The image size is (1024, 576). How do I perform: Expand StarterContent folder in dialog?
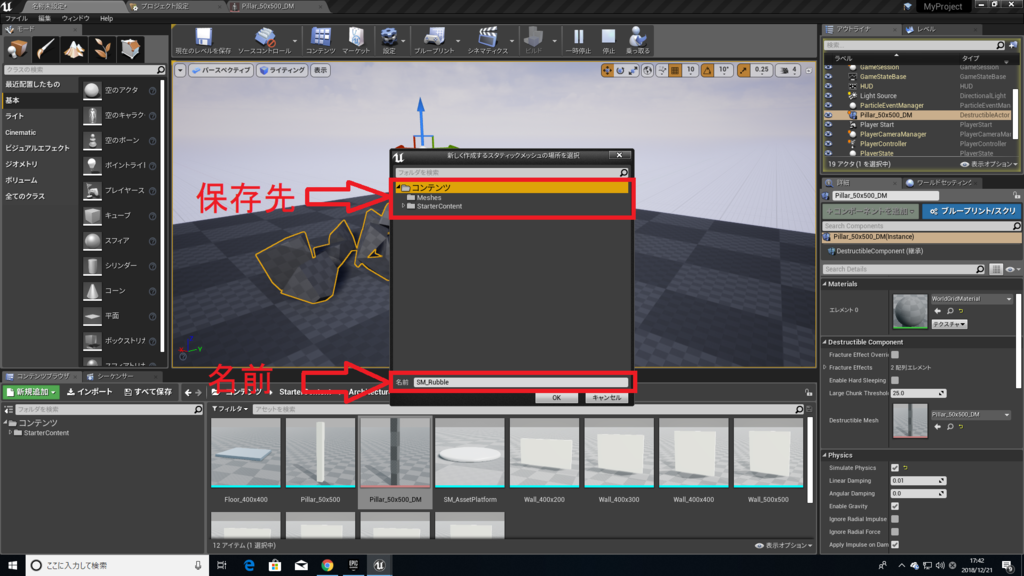[403, 206]
